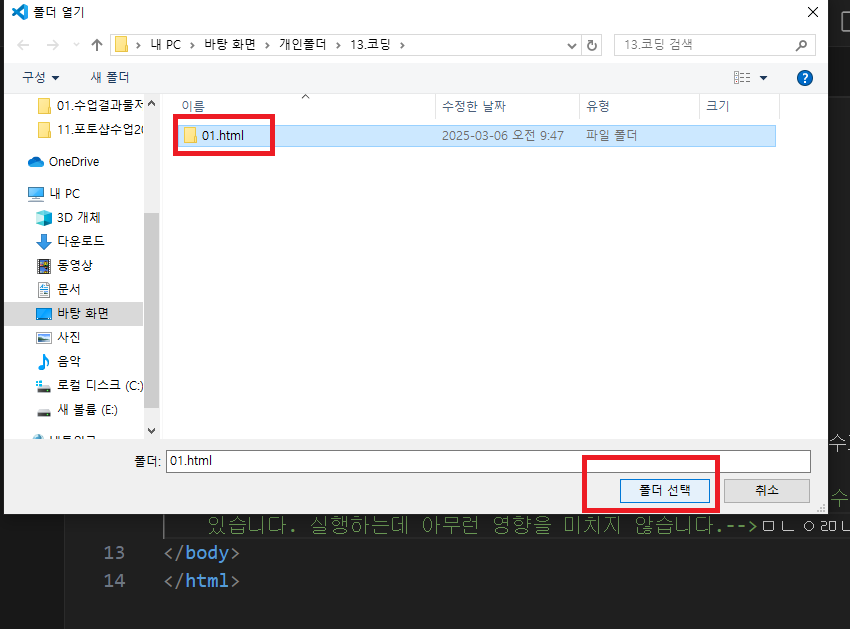
Task: Click closing html tag in editor line 14
Action: [201, 581]
